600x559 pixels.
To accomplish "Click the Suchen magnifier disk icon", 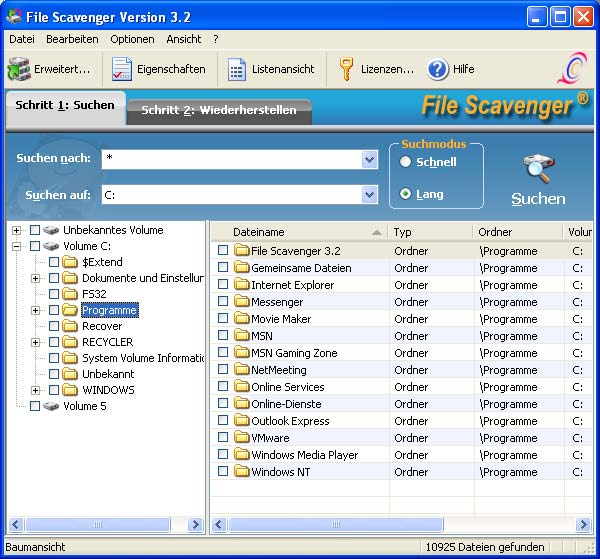I will click(538, 168).
